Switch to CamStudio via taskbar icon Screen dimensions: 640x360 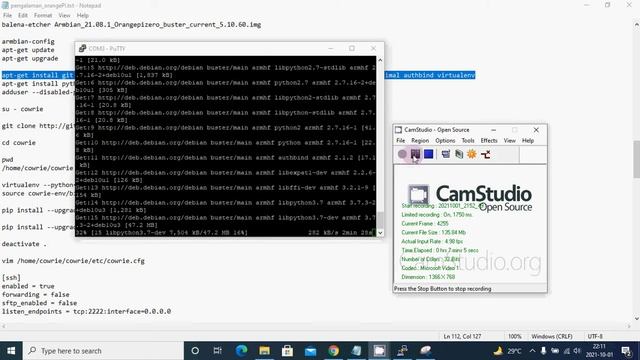pyautogui.click(x=379, y=351)
